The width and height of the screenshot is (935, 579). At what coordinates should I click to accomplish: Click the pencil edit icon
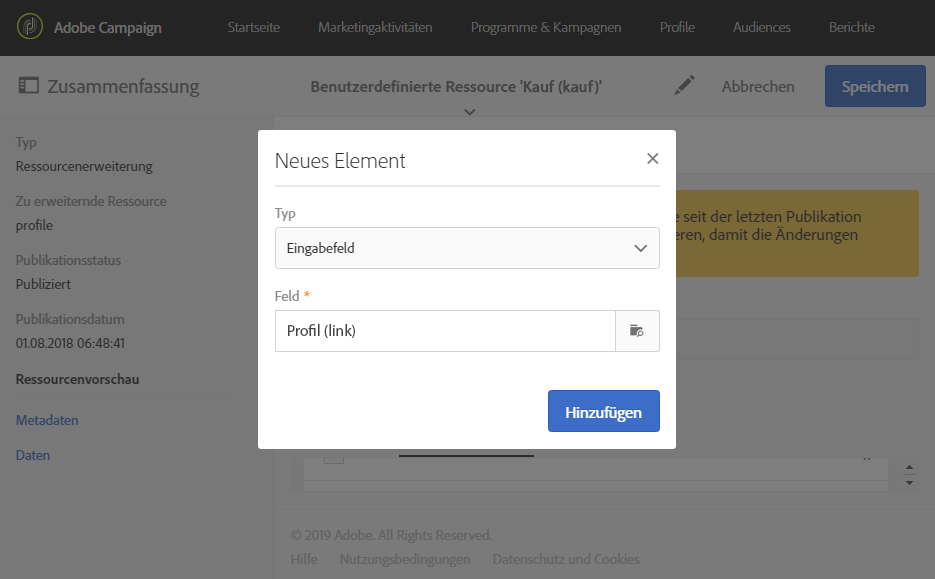pyautogui.click(x=684, y=86)
